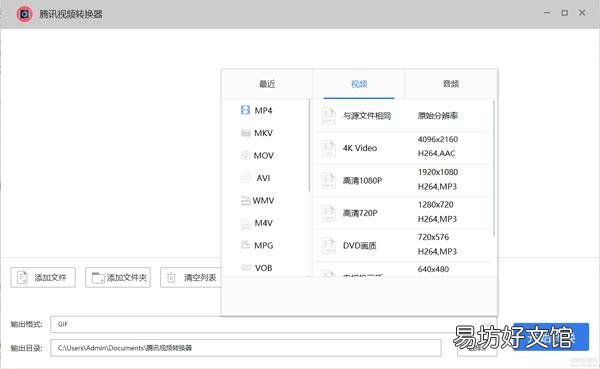Click the 添加文件夹 button

[118, 278]
